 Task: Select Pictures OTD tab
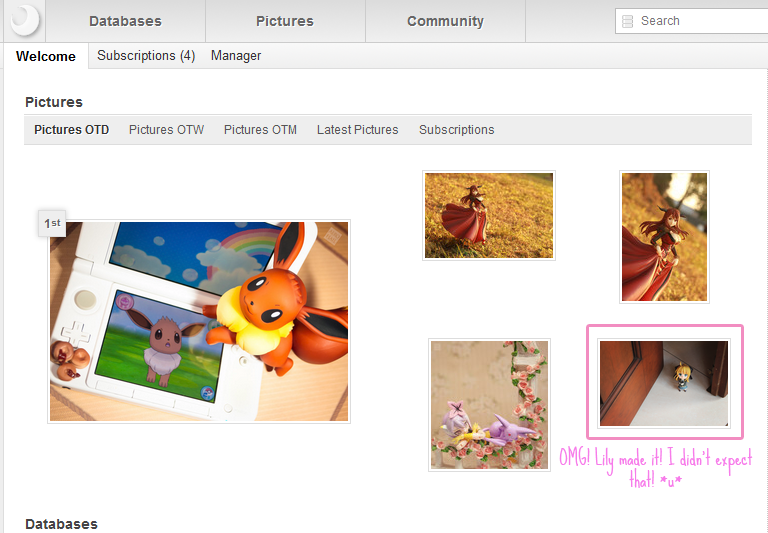(x=72, y=130)
